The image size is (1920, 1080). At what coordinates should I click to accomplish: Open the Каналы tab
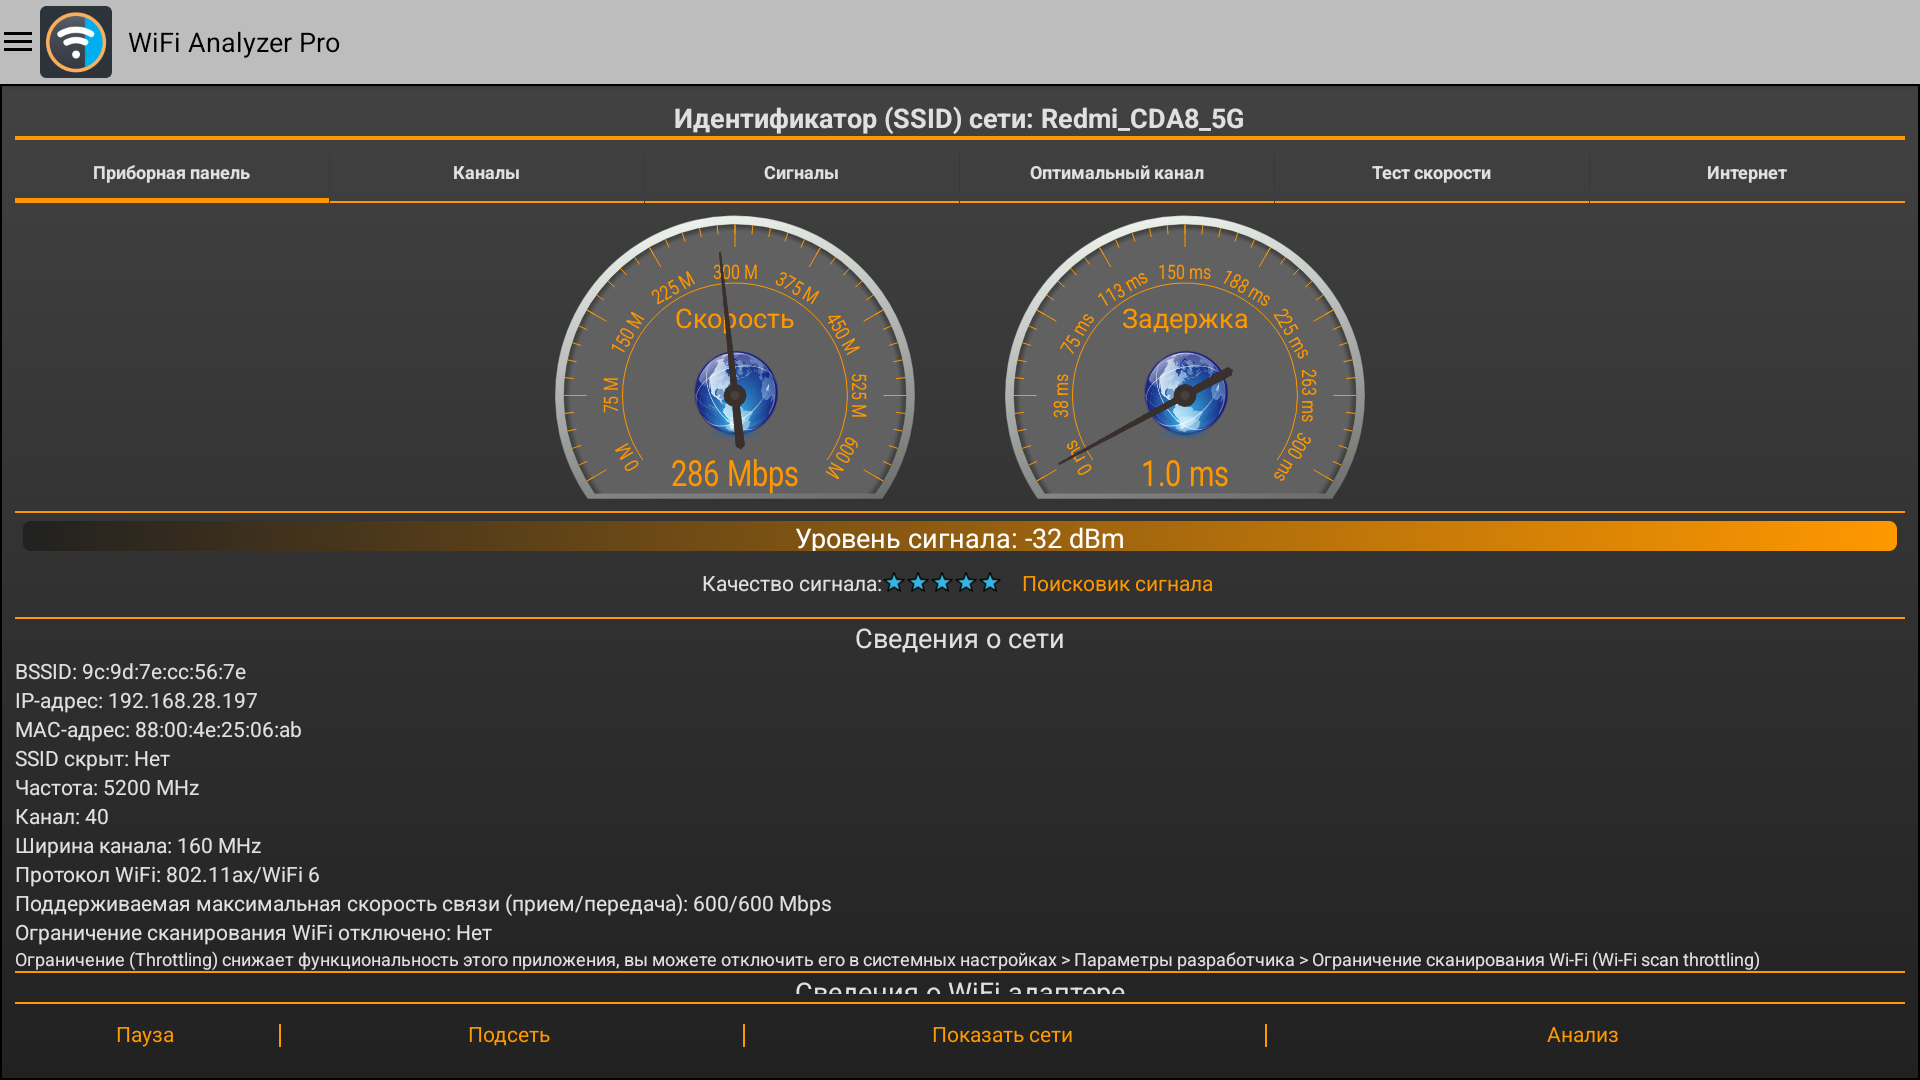click(x=486, y=173)
